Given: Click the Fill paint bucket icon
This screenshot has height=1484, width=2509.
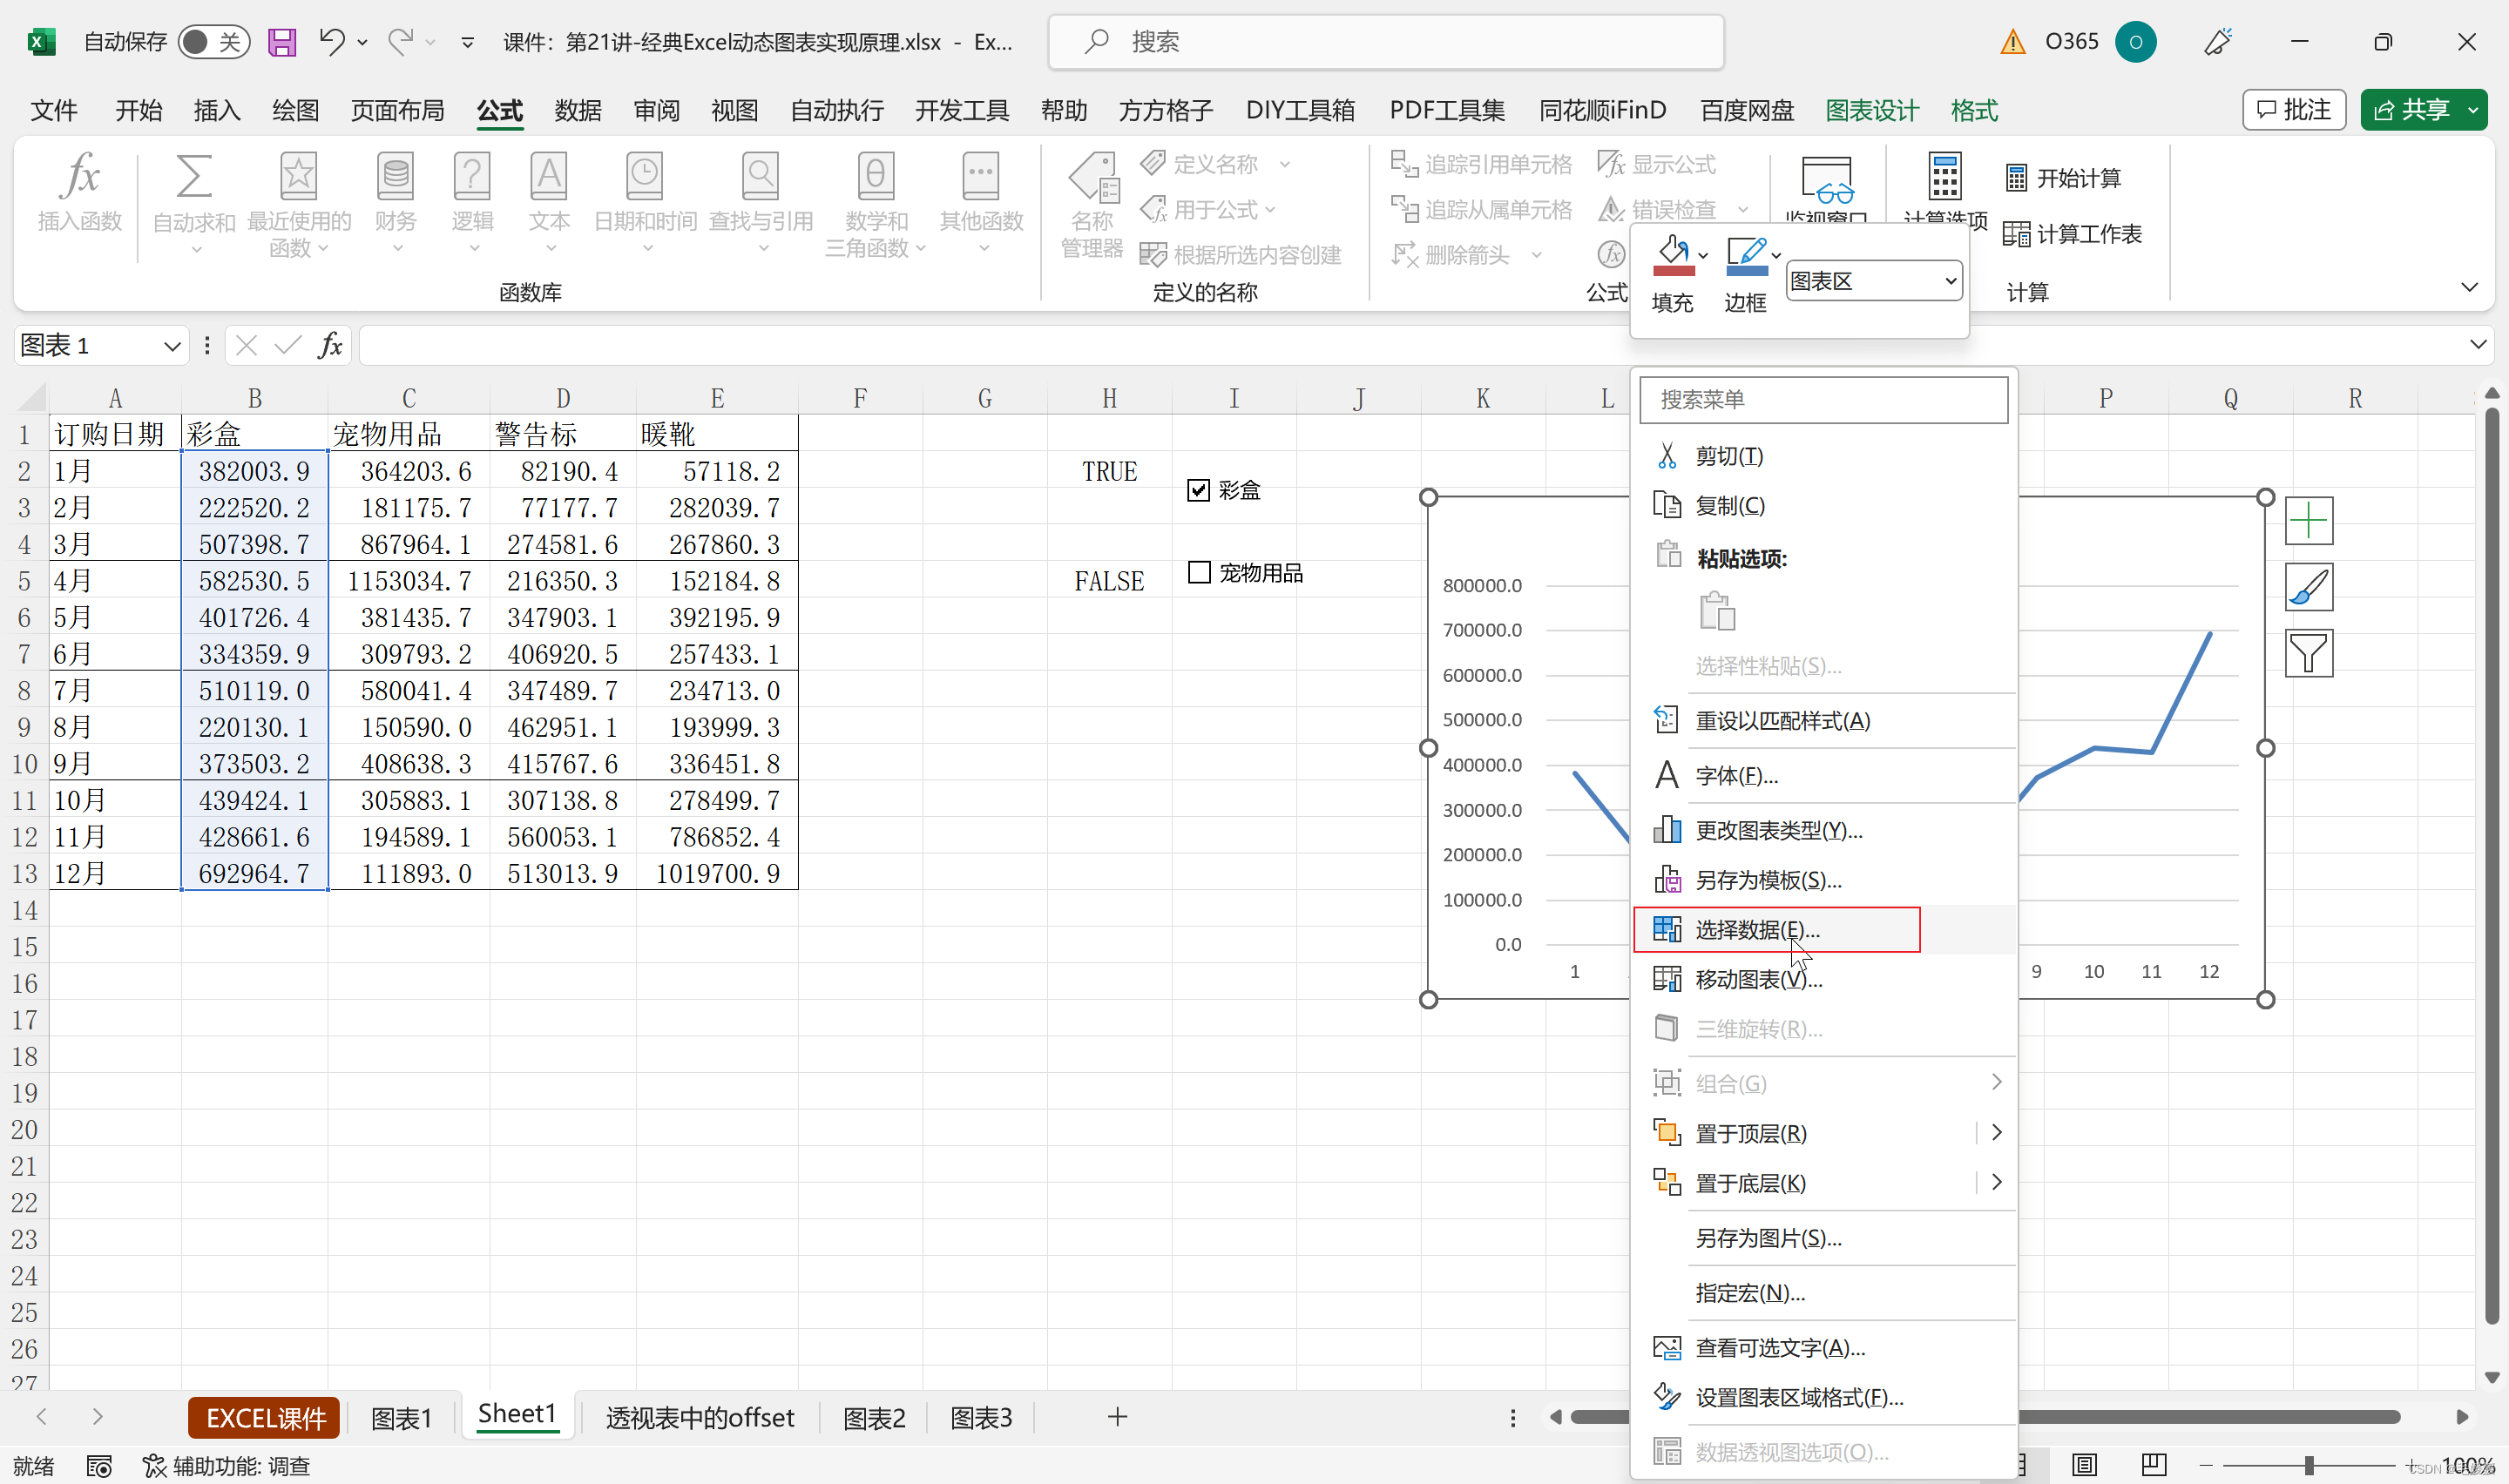Looking at the screenshot, I should pos(1673,254).
